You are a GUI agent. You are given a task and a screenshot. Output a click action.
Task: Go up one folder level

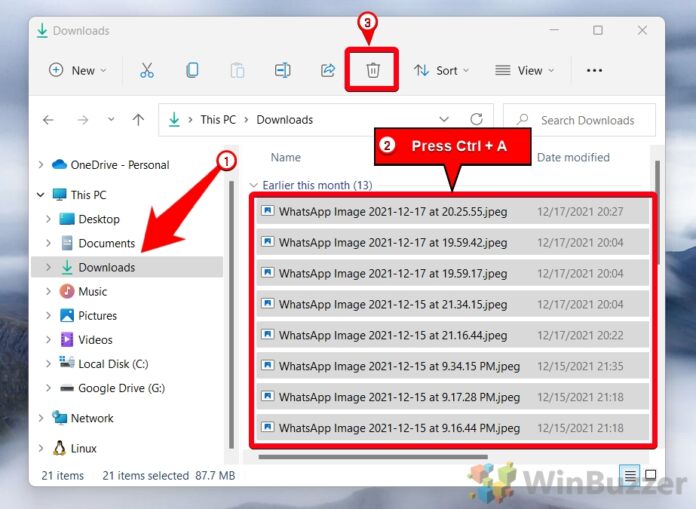138,120
